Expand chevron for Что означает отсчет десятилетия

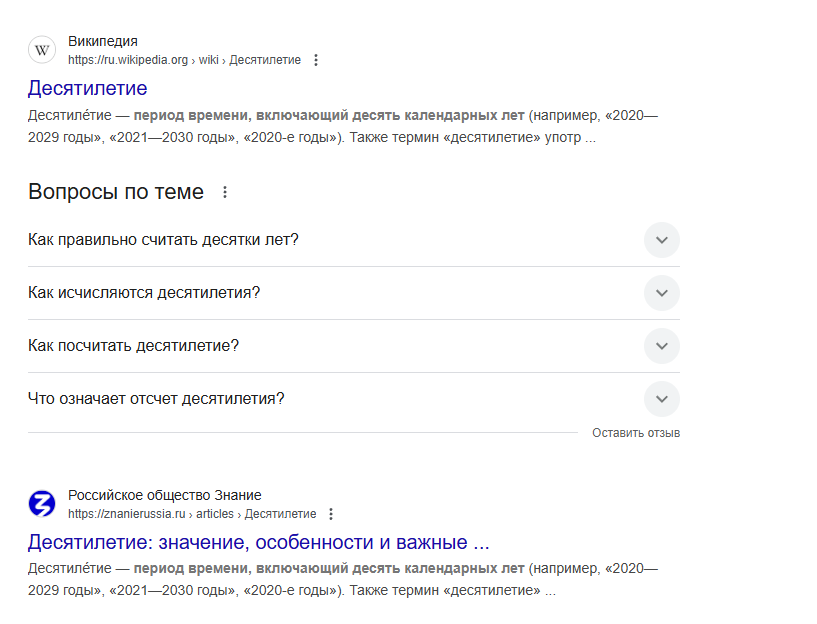[x=662, y=399]
